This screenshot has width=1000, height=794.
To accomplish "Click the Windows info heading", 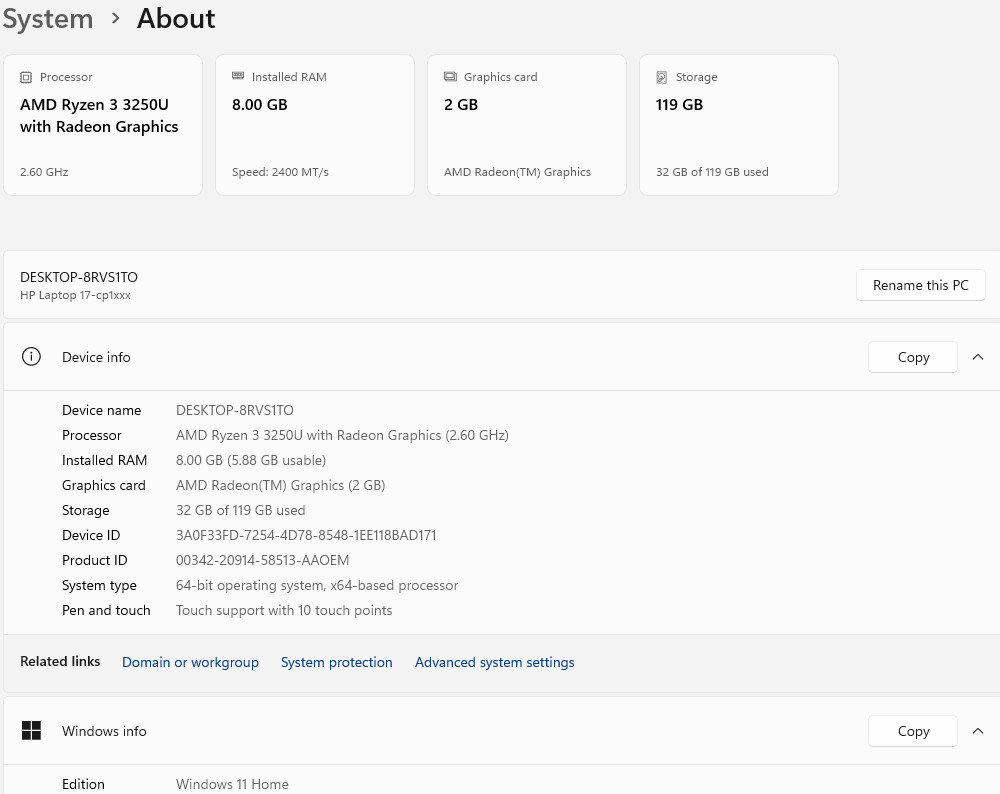I will point(104,731).
